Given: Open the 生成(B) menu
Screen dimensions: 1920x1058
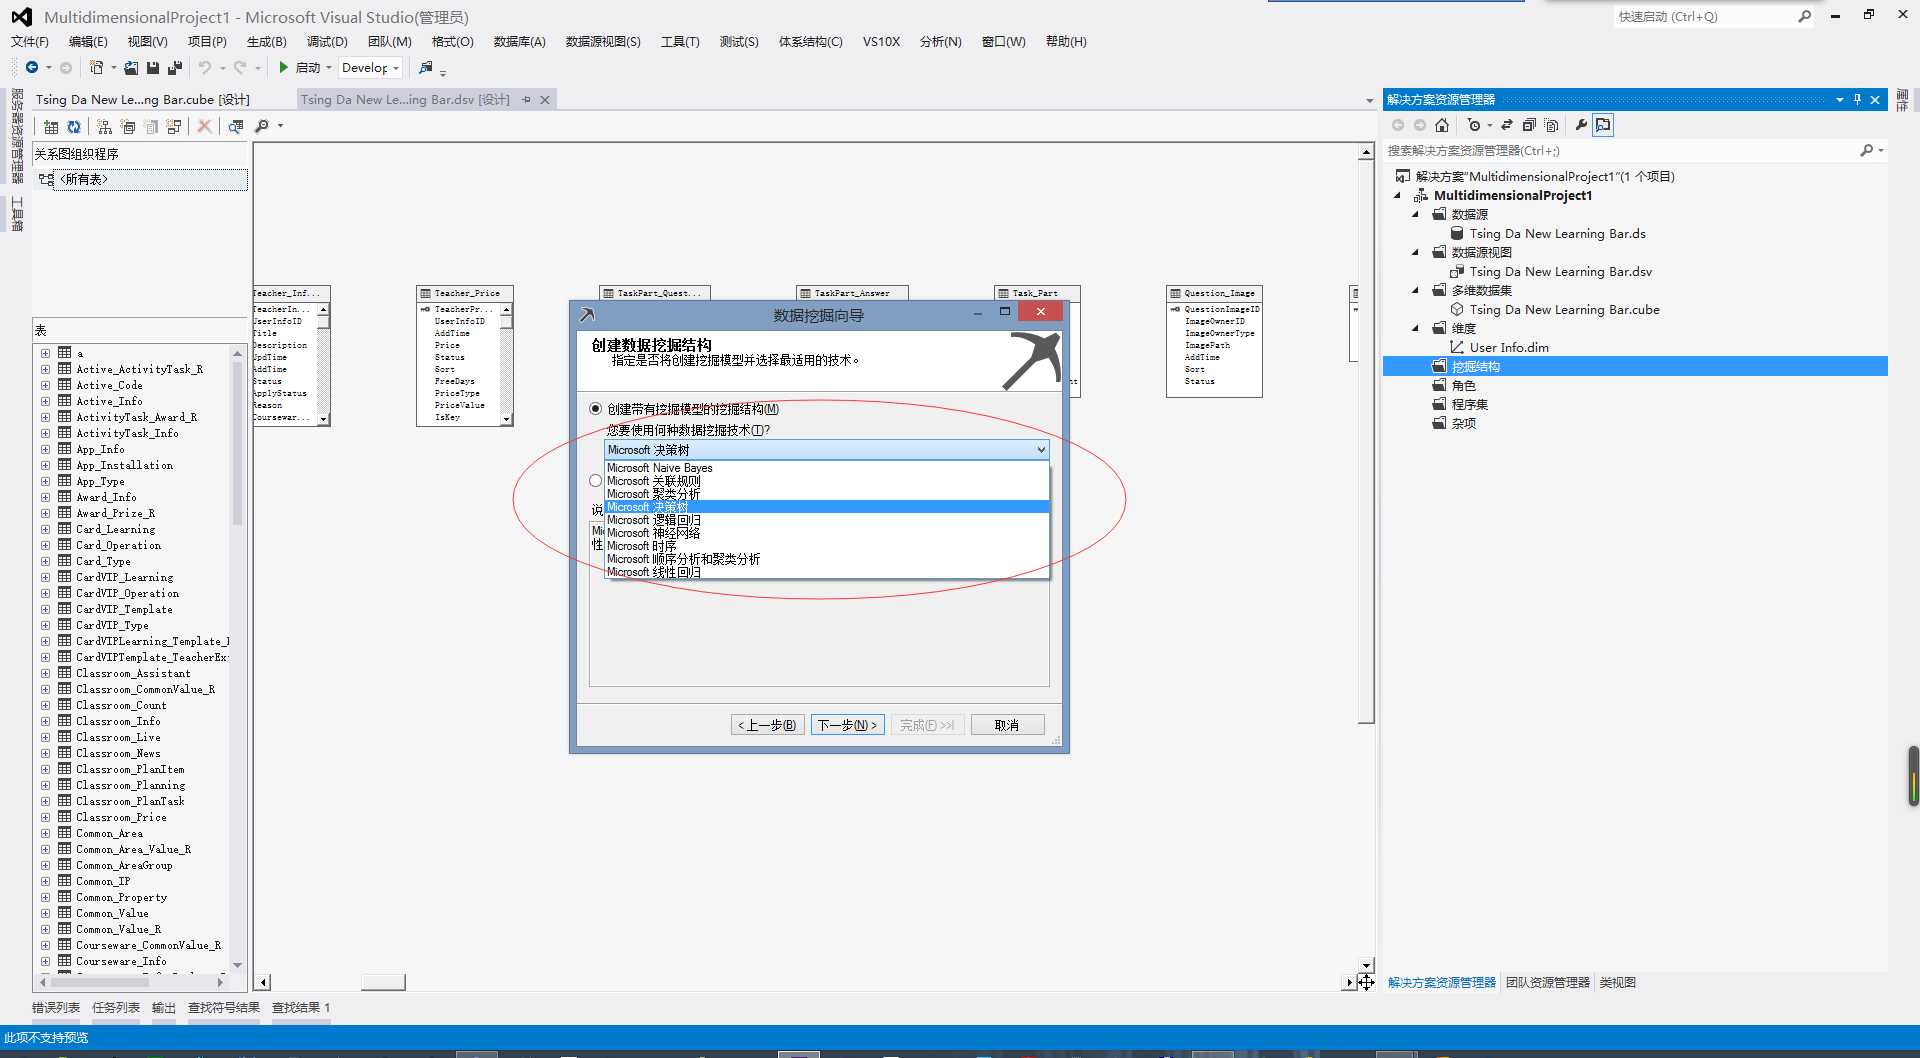Looking at the screenshot, I should tap(266, 41).
